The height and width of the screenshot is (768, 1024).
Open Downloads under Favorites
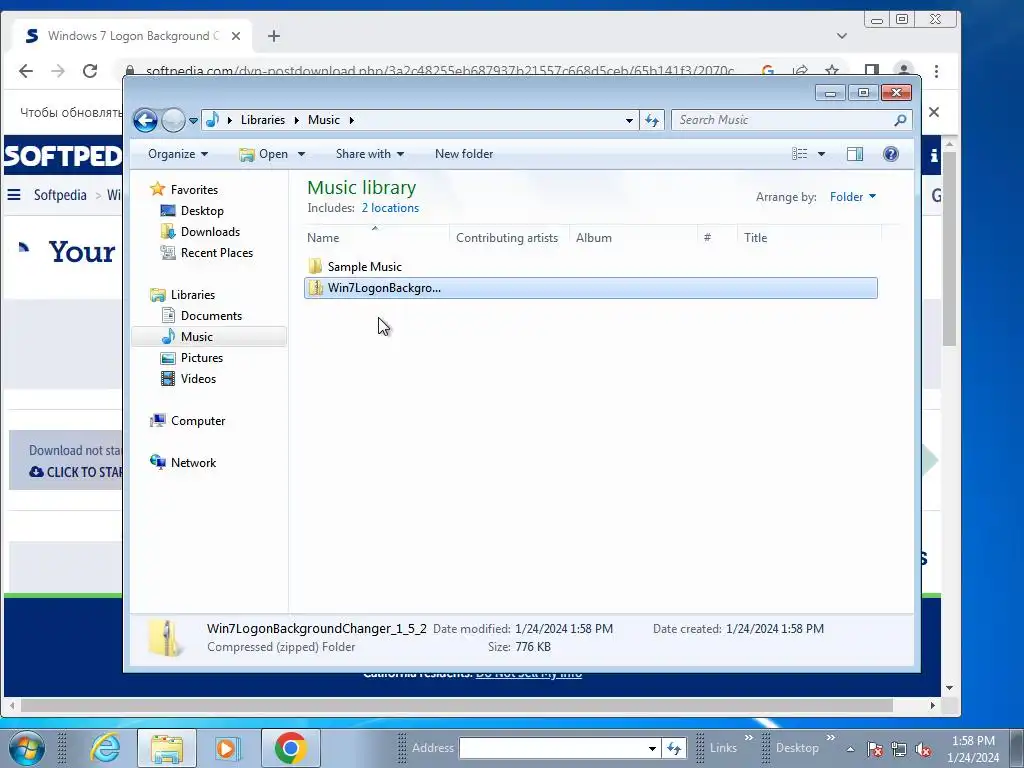(210, 232)
